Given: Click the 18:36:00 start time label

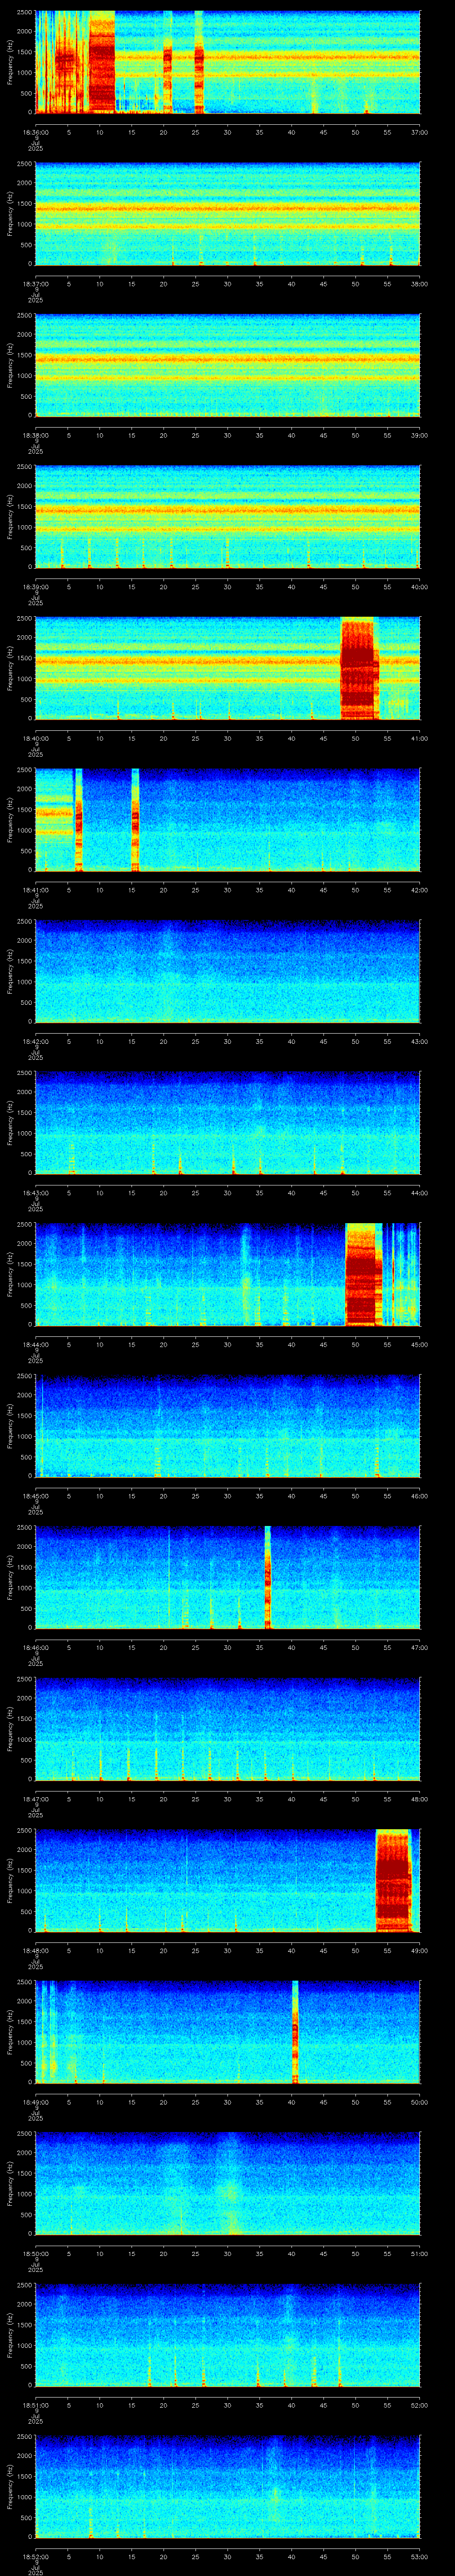Looking at the screenshot, I should tap(35, 132).
